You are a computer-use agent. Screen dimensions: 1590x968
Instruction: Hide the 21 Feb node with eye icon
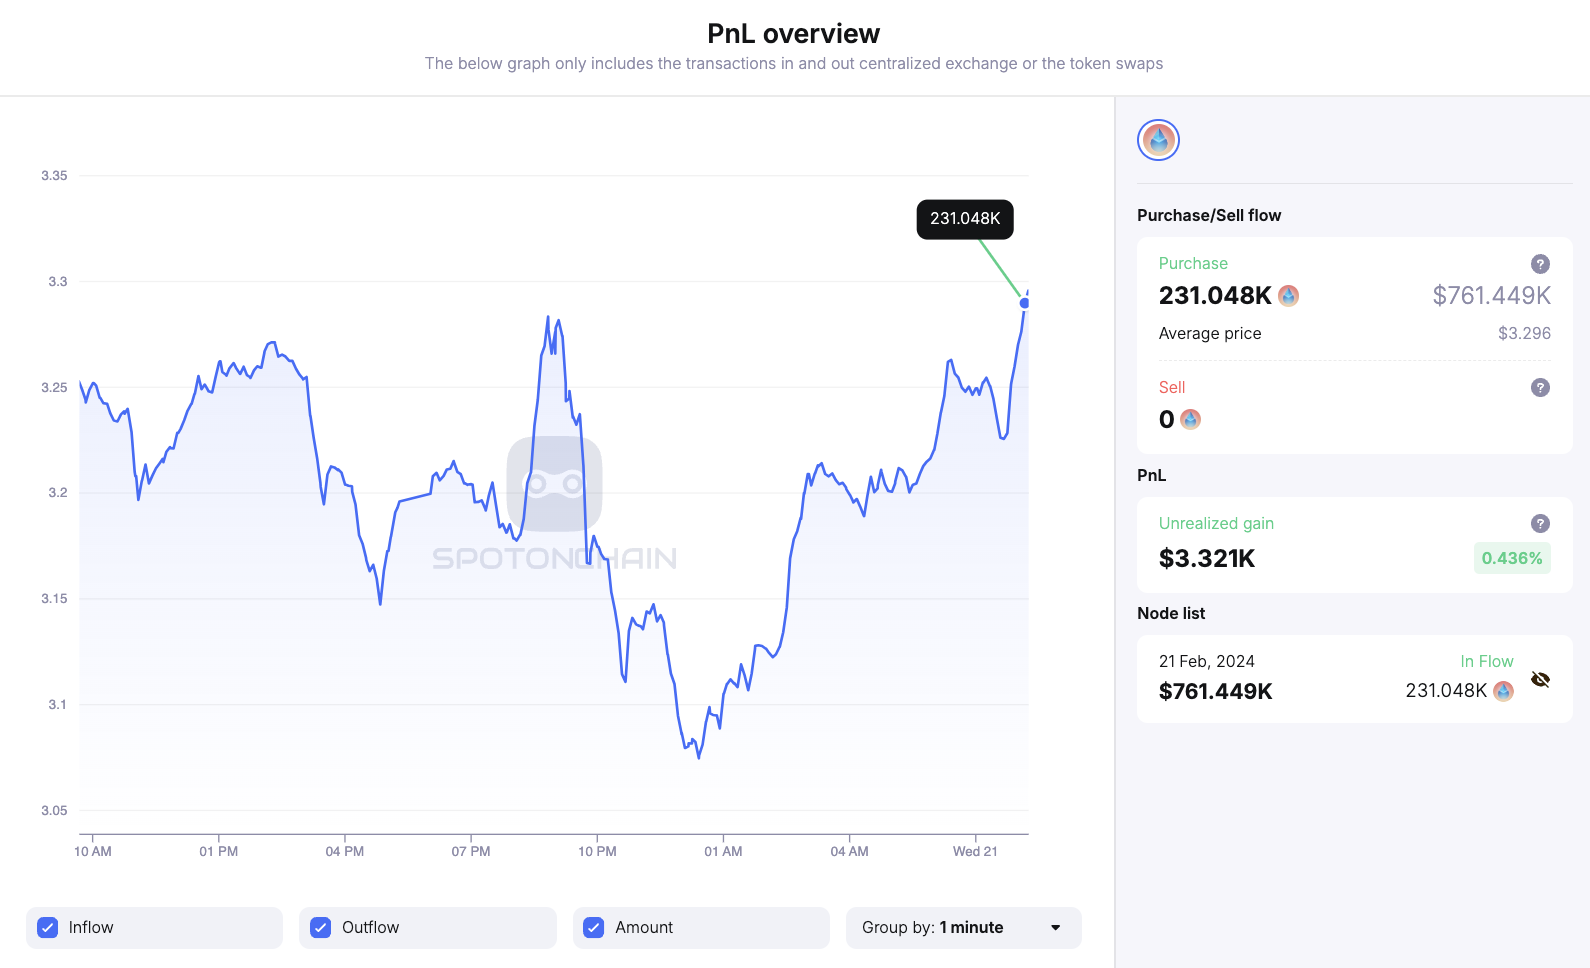click(1540, 680)
